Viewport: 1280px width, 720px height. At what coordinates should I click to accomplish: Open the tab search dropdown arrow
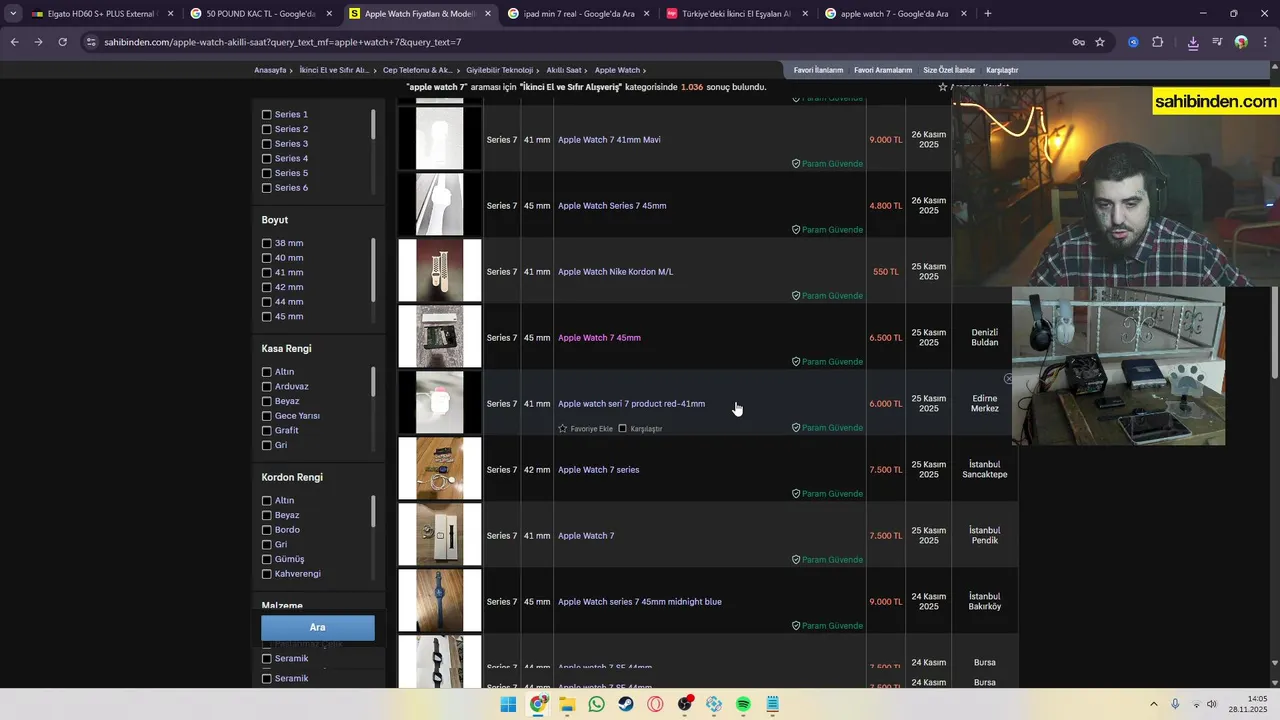(12, 14)
